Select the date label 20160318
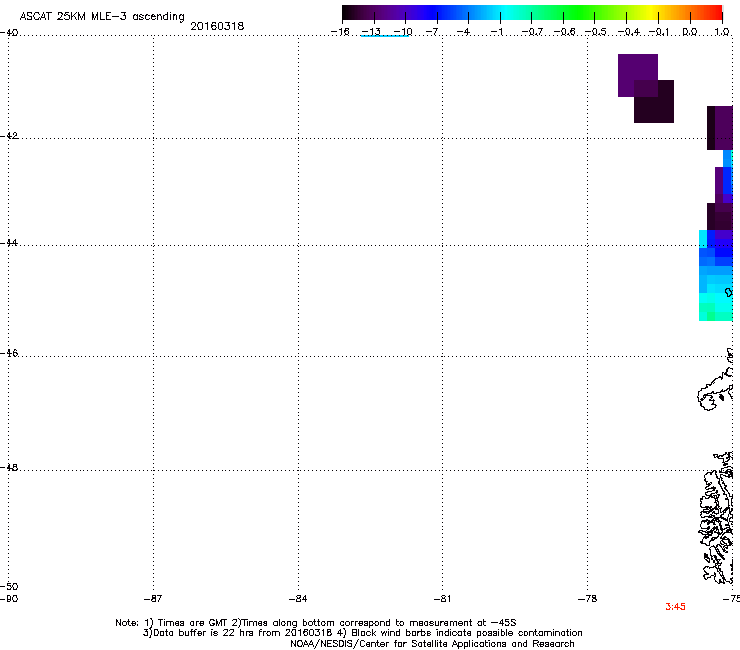 (217, 26)
